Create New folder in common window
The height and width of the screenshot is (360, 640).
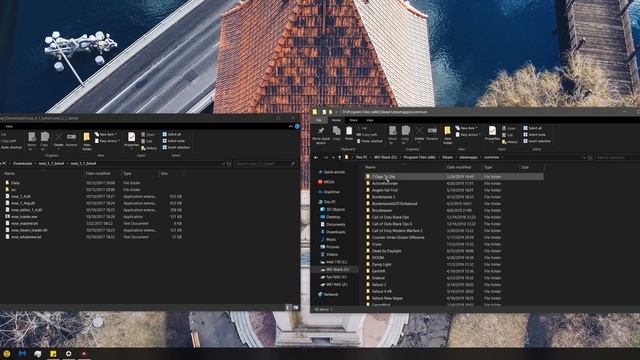pos(447,135)
